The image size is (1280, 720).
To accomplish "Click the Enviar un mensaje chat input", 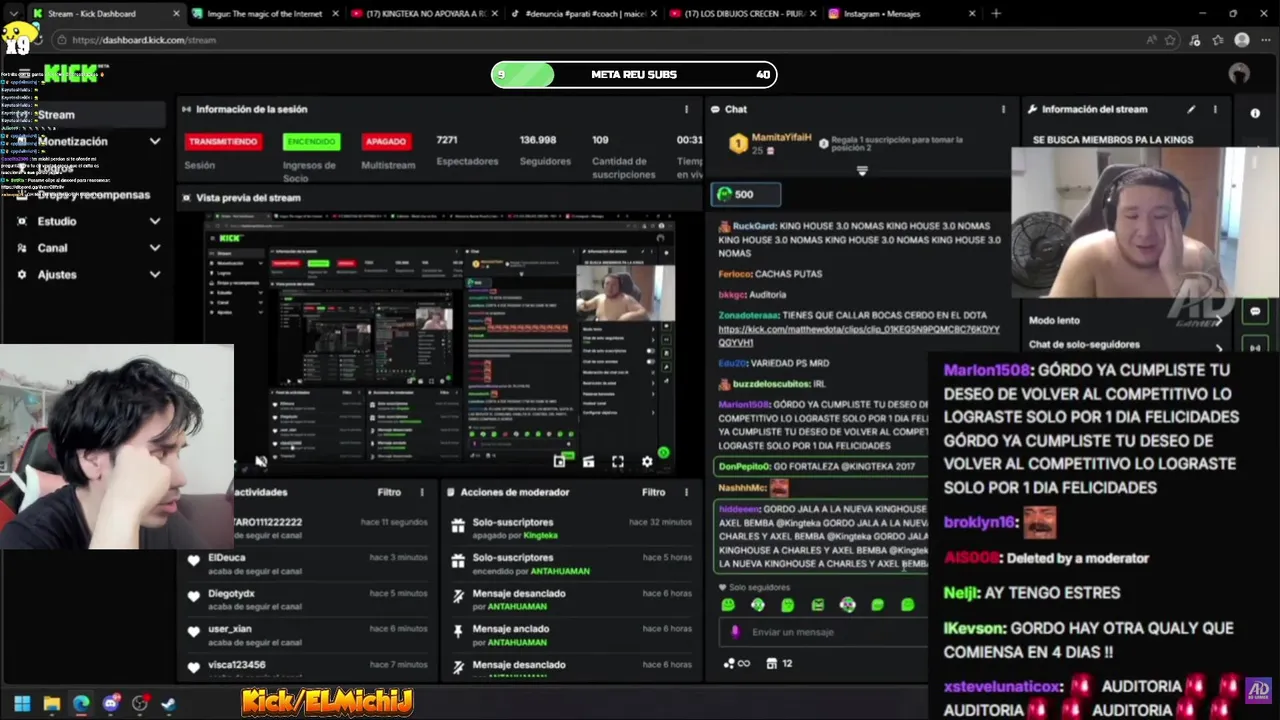I will [822, 632].
